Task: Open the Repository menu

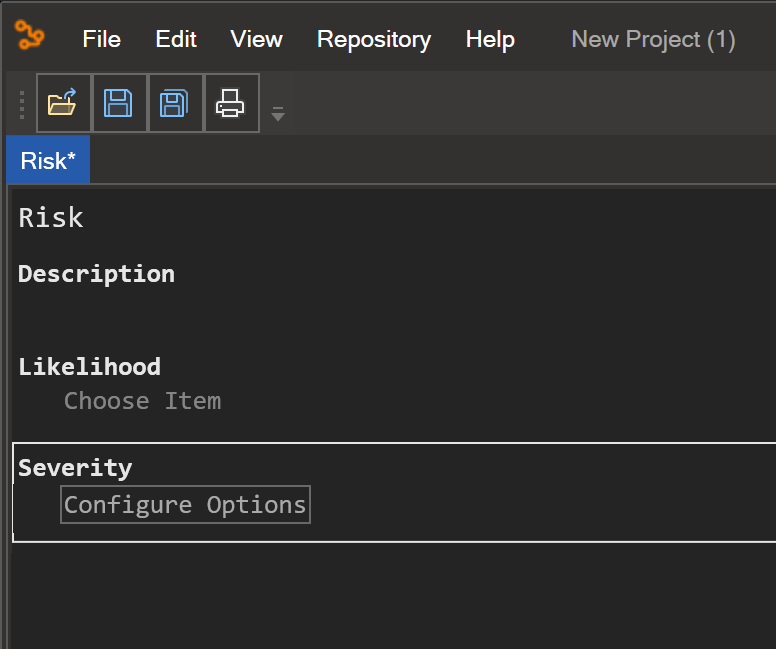Action: click(374, 39)
